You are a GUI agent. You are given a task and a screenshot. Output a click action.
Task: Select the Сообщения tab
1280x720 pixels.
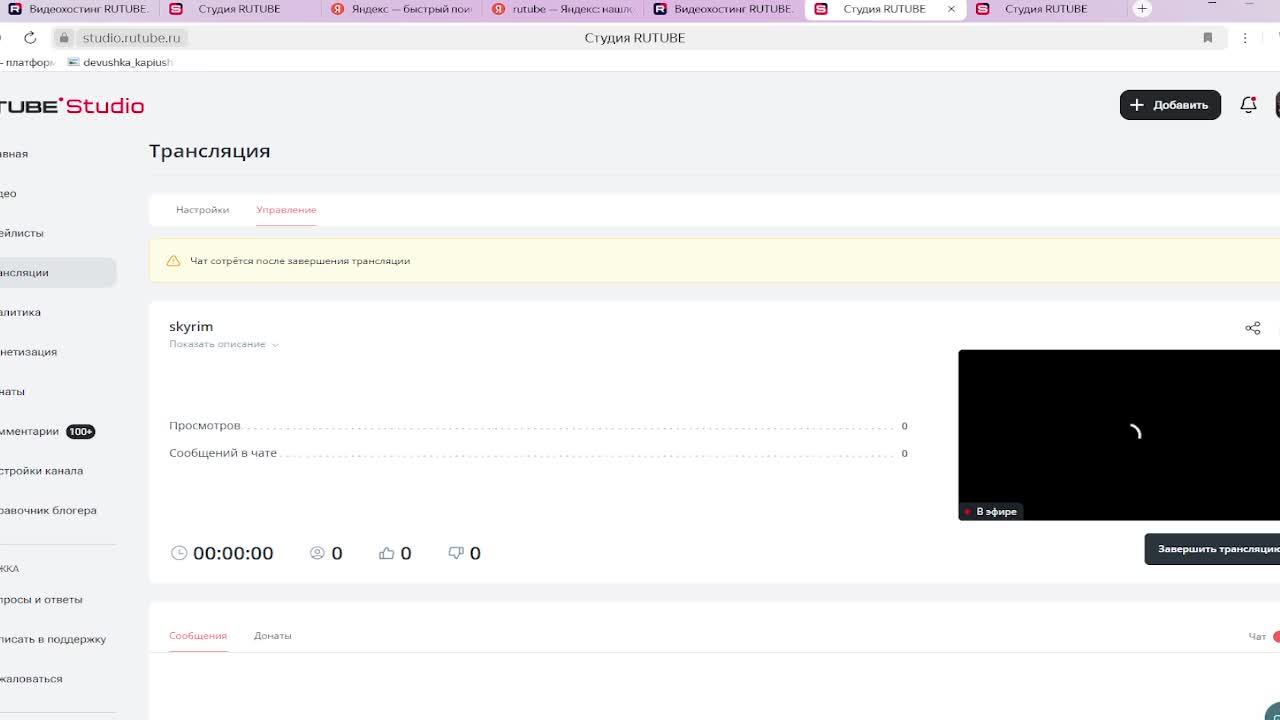click(198, 636)
